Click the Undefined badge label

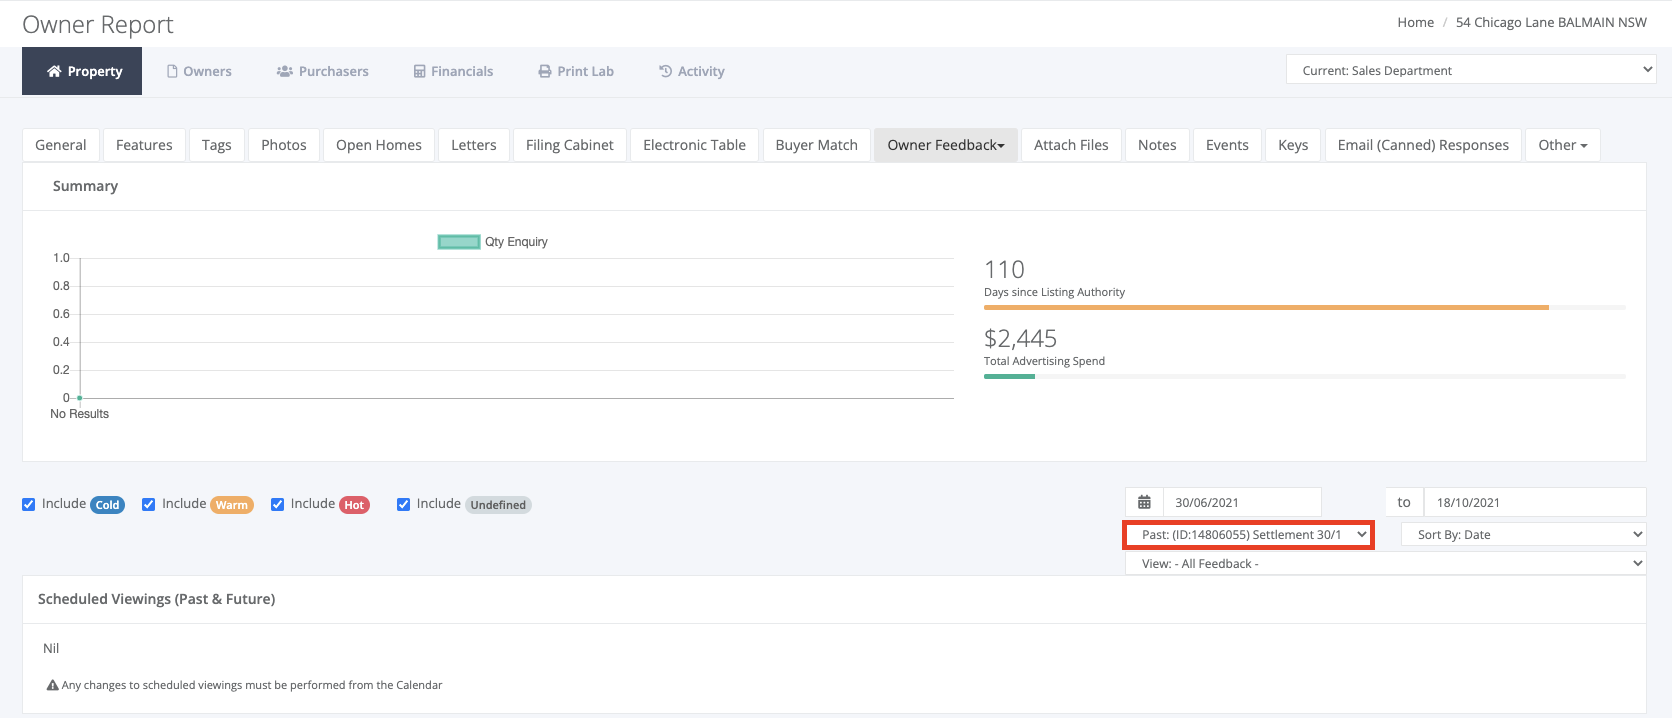498,505
